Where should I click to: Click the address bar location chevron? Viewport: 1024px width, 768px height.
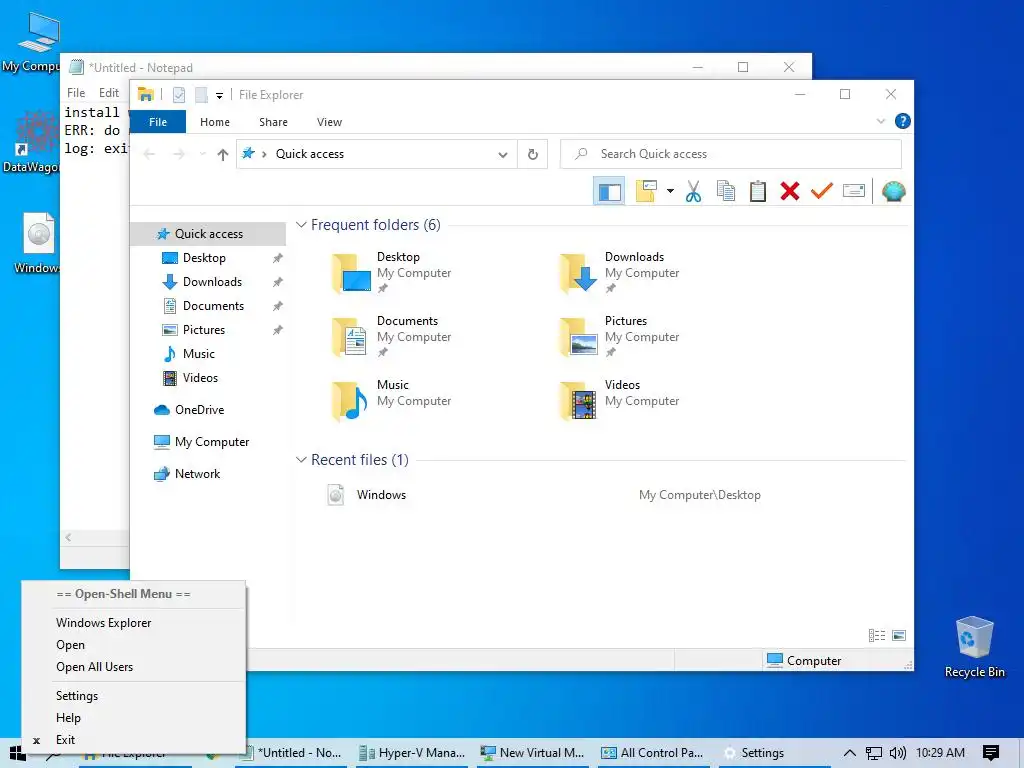pos(264,154)
